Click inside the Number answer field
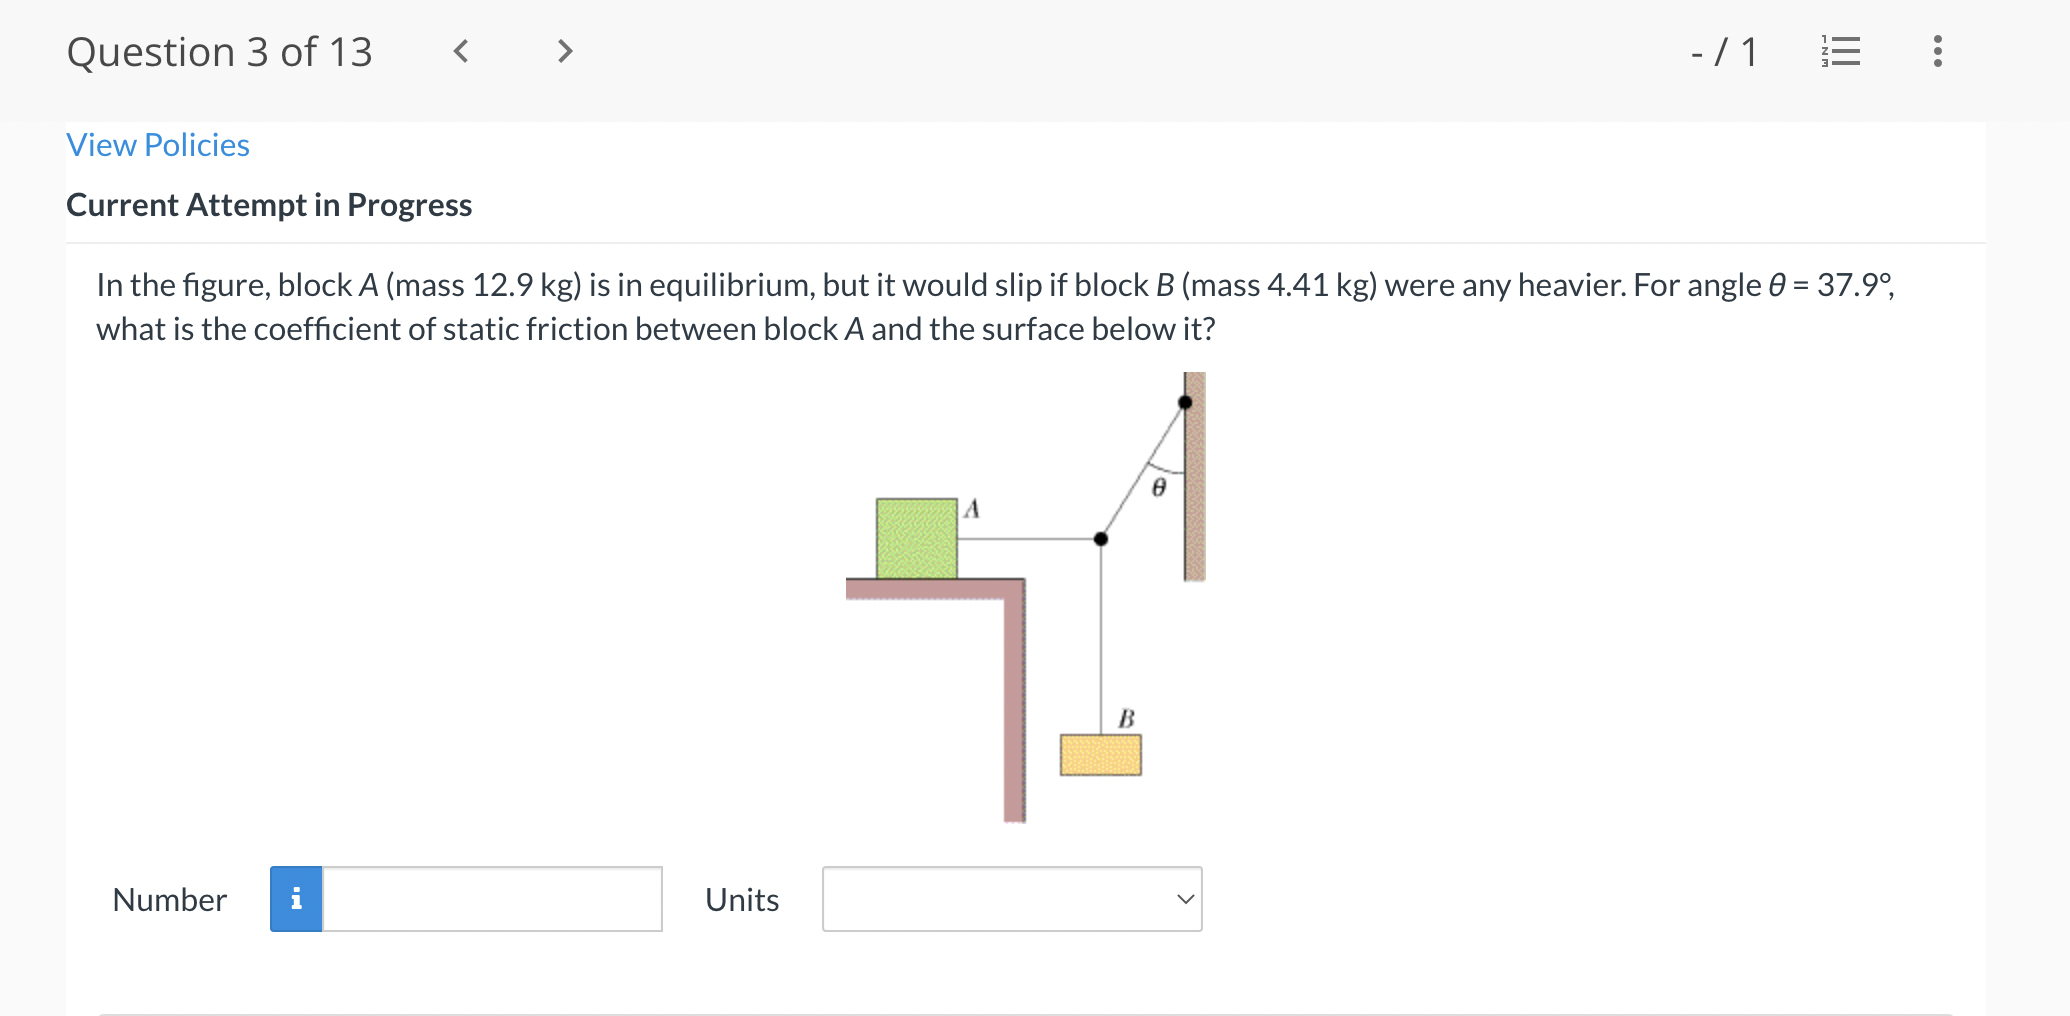 (x=492, y=899)
